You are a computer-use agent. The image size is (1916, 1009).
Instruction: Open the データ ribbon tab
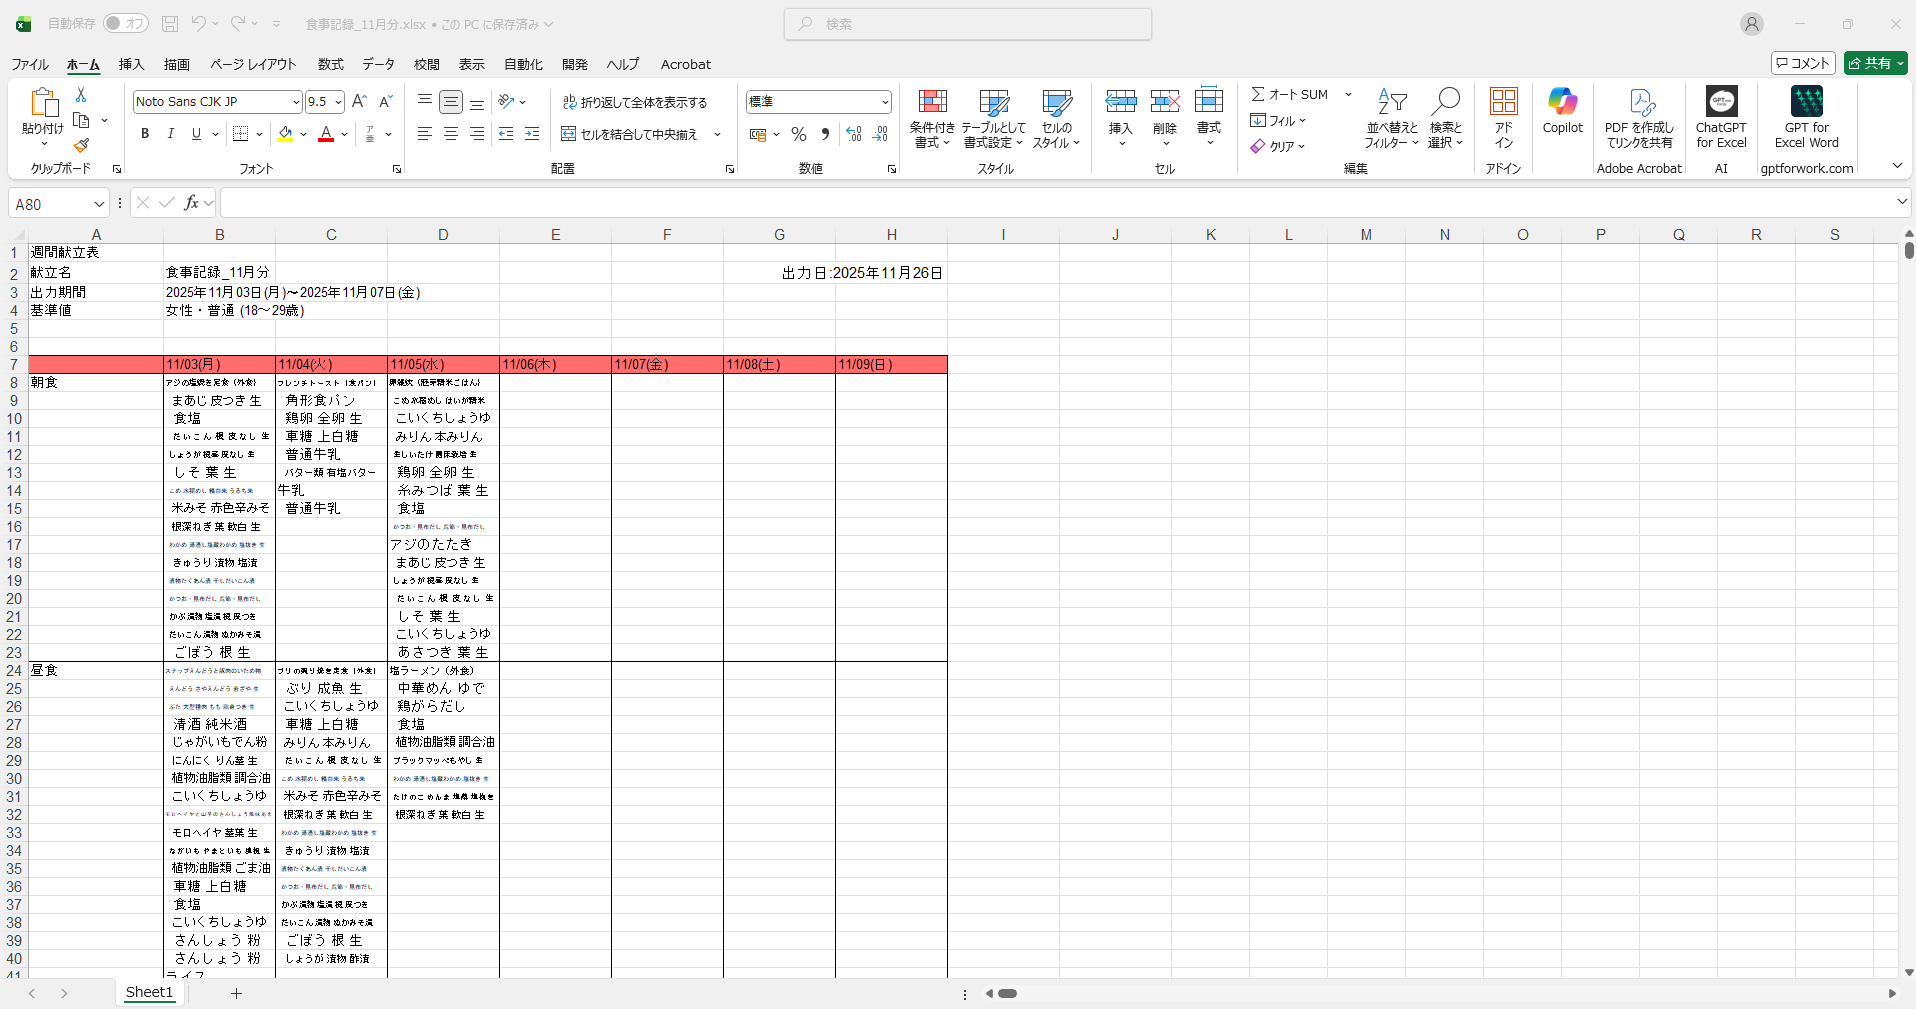tap(378, 64)
